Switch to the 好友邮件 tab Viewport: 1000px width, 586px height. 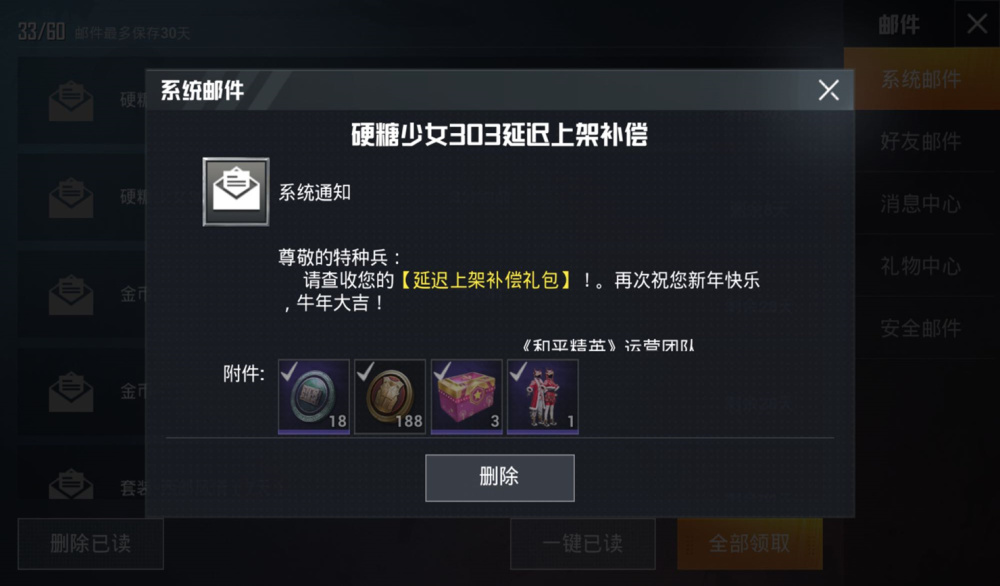[x=922, y=141]
